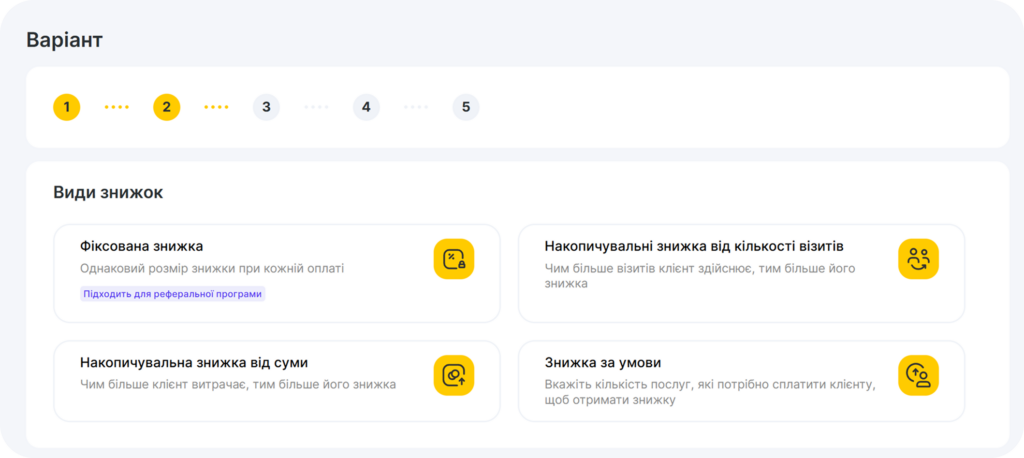Click description "Однаковий розмір знижки при кожній оплаті"

click(212, 268)
